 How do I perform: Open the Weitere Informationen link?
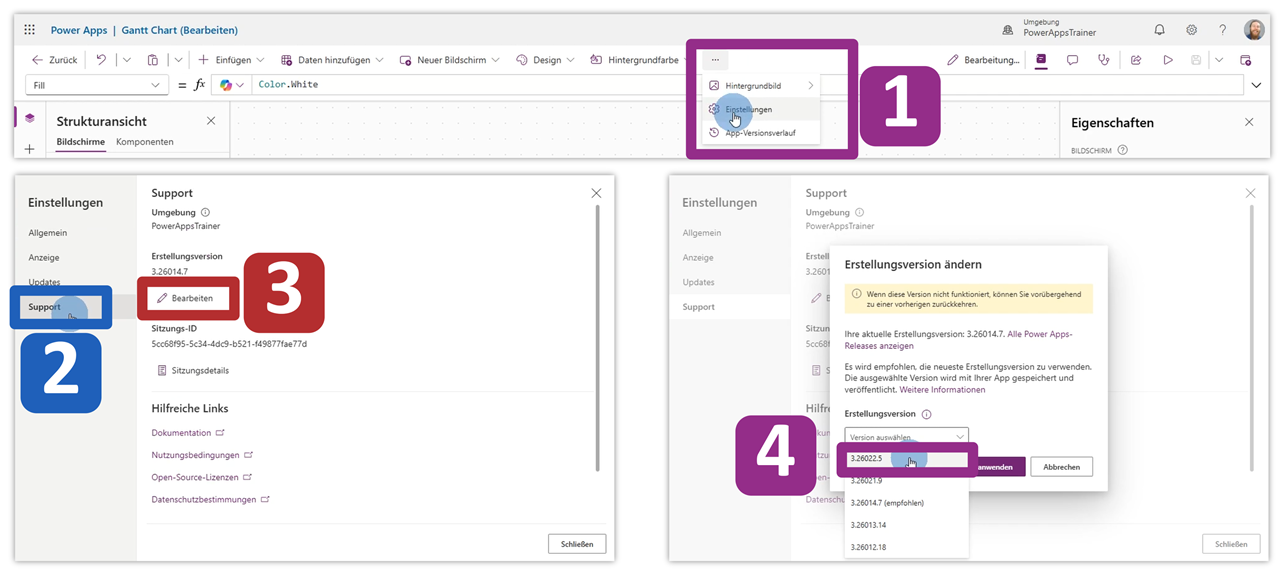[942, 390]
